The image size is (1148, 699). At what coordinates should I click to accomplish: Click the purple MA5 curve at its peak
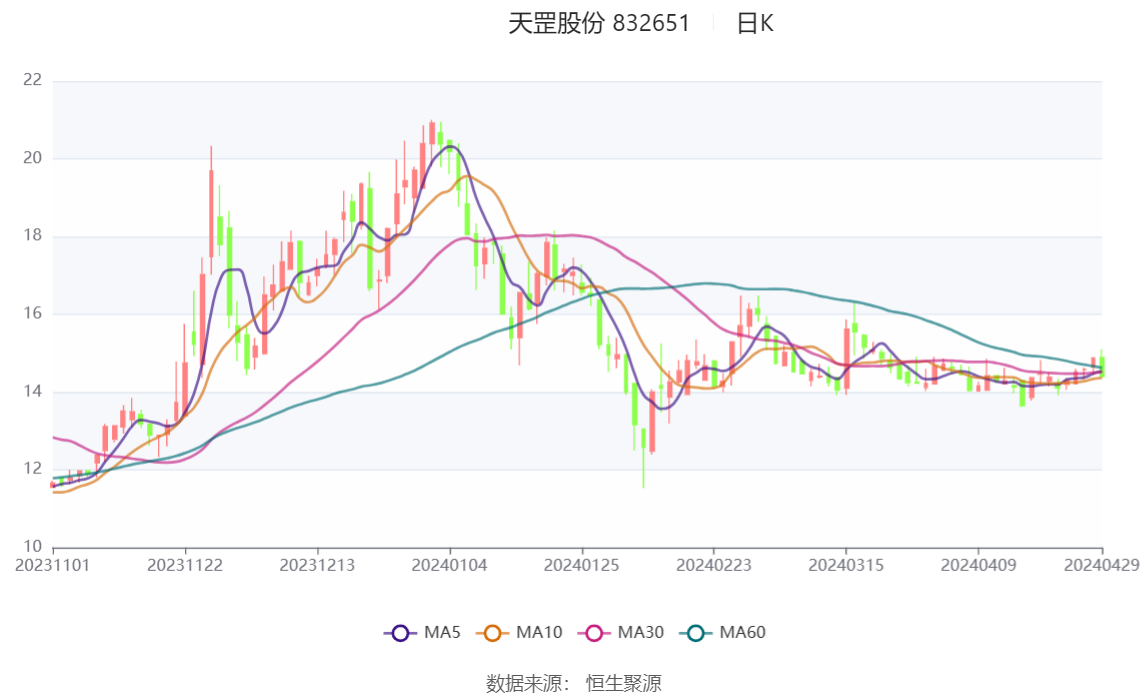click(x=450, y=148)
